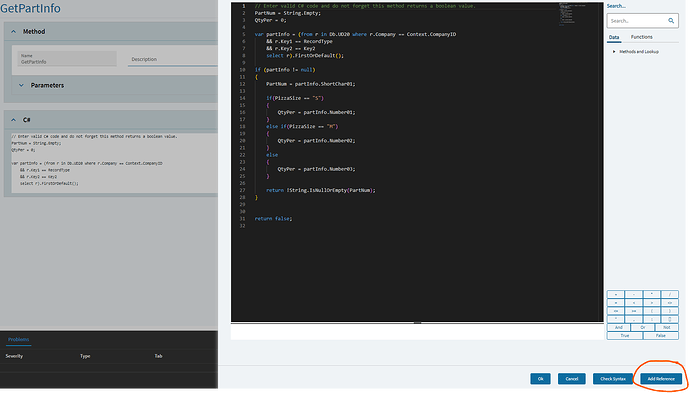Viewport: 690px width, 393px height.
Task: Insert the And logical operator
Action: click(x=619, y=327)
